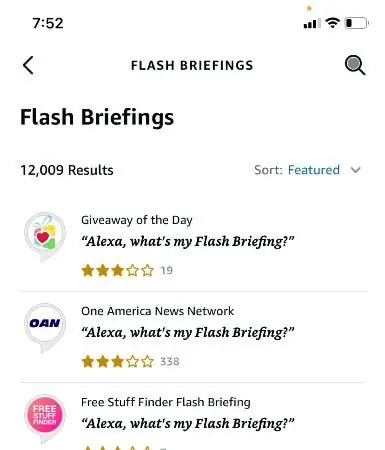Open search with magnifying glass icon
Image resolution: width=385 pixels, height=450 pixels.
point(355,65)
